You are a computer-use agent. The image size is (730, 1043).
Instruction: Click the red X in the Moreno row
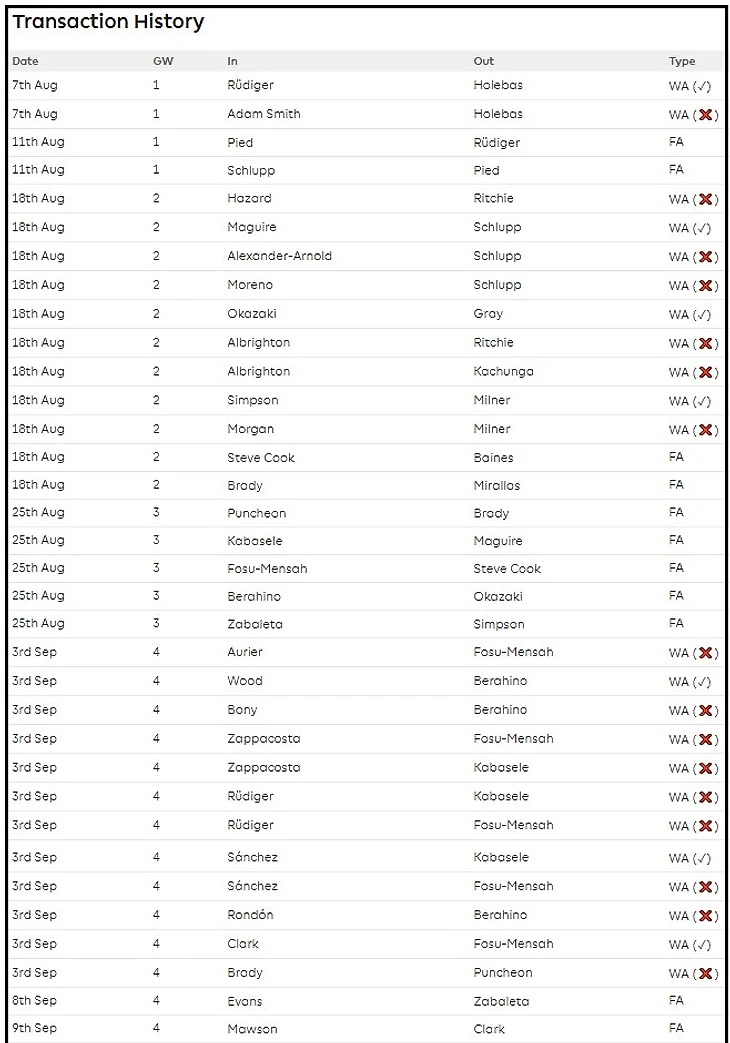click(x=704, y=286)
